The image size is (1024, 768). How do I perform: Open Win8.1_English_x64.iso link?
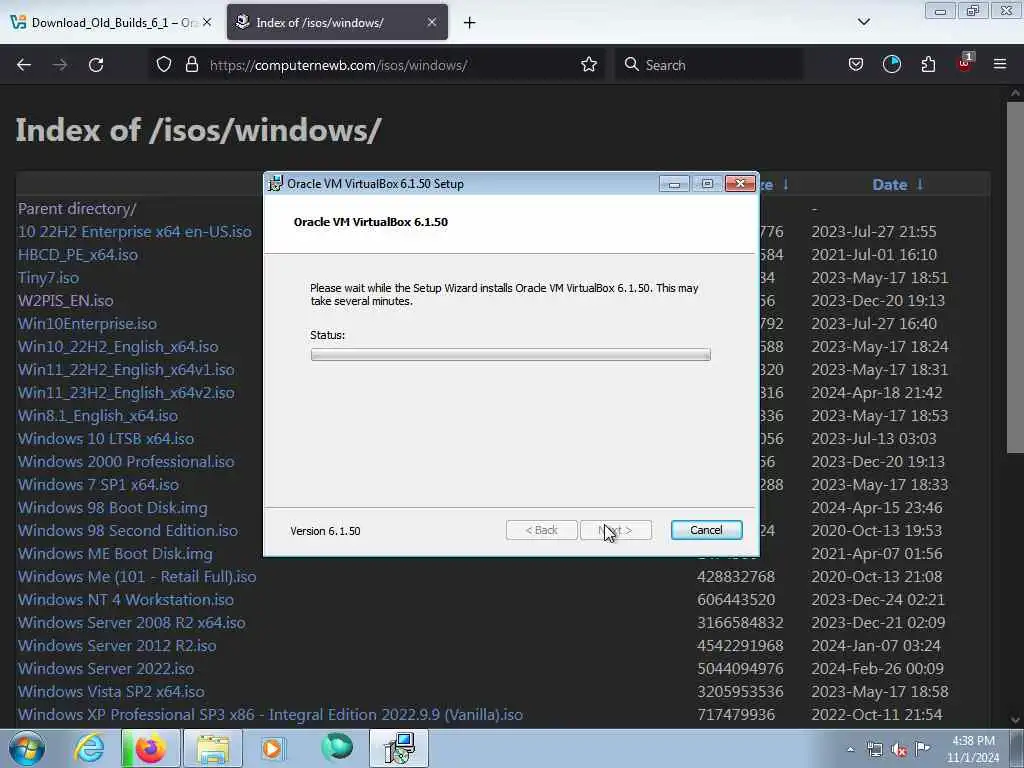pos(98,415)
